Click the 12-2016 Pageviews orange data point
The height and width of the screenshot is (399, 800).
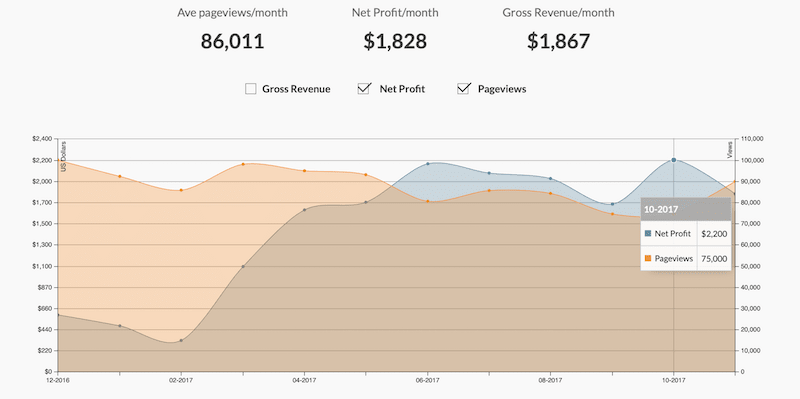tap(58, 162)
